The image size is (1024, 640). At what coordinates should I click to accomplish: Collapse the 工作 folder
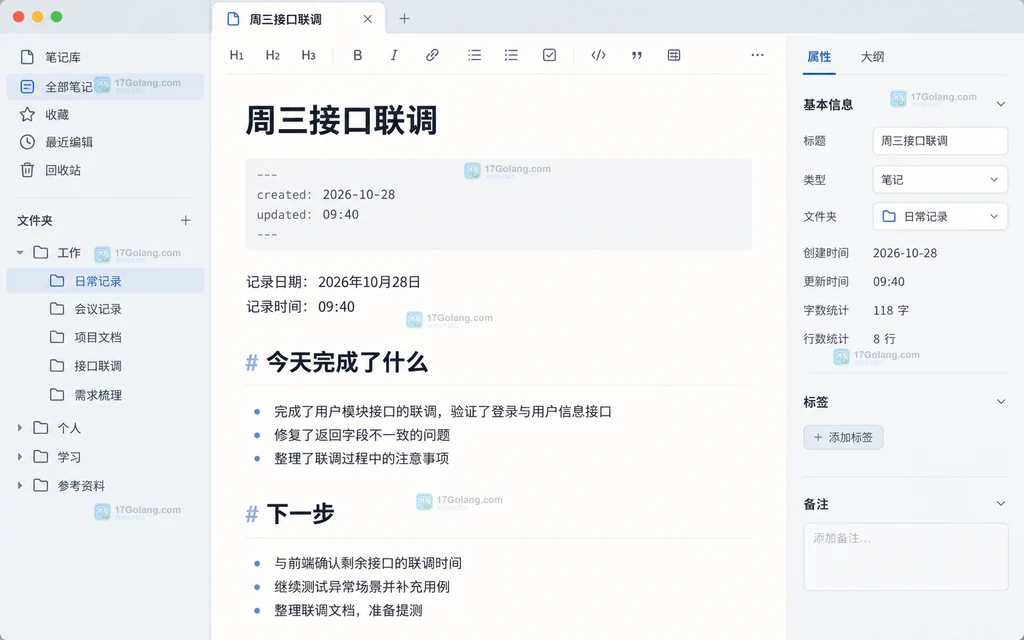(20, 253)
